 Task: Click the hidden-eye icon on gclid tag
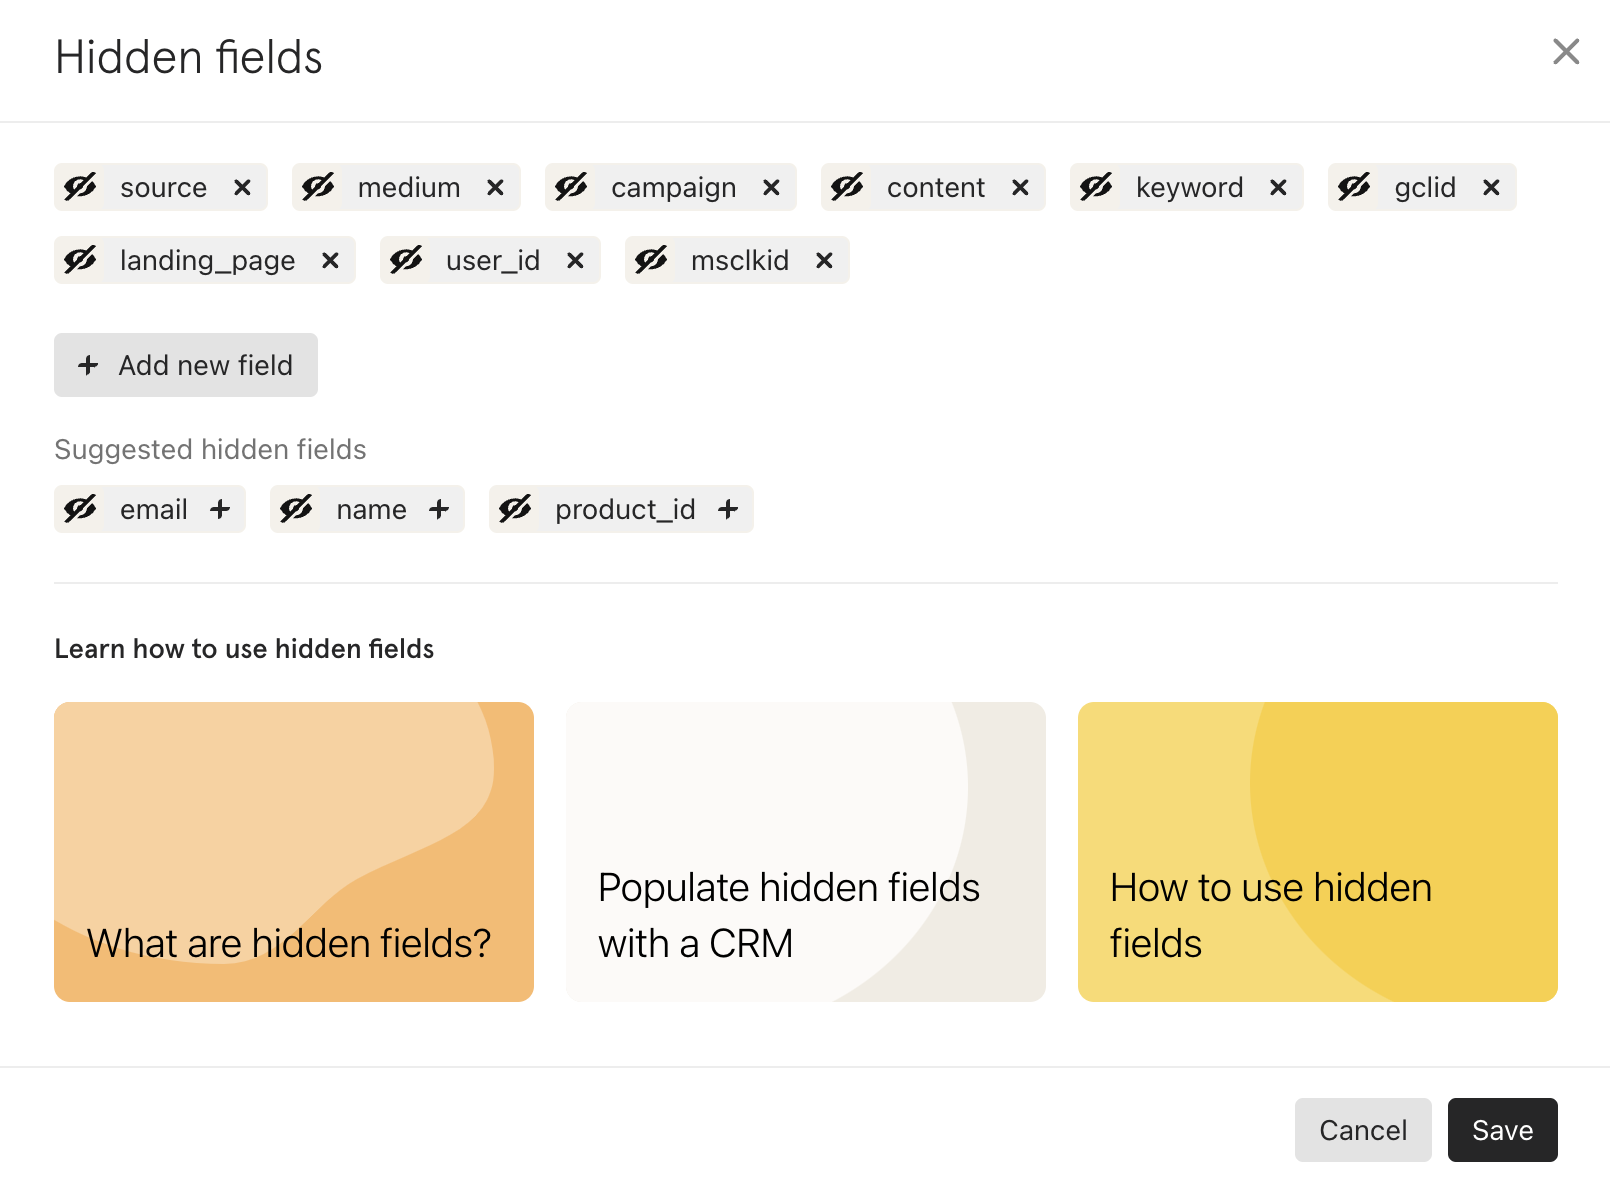pyautogui.click(x=1354, y=187)
